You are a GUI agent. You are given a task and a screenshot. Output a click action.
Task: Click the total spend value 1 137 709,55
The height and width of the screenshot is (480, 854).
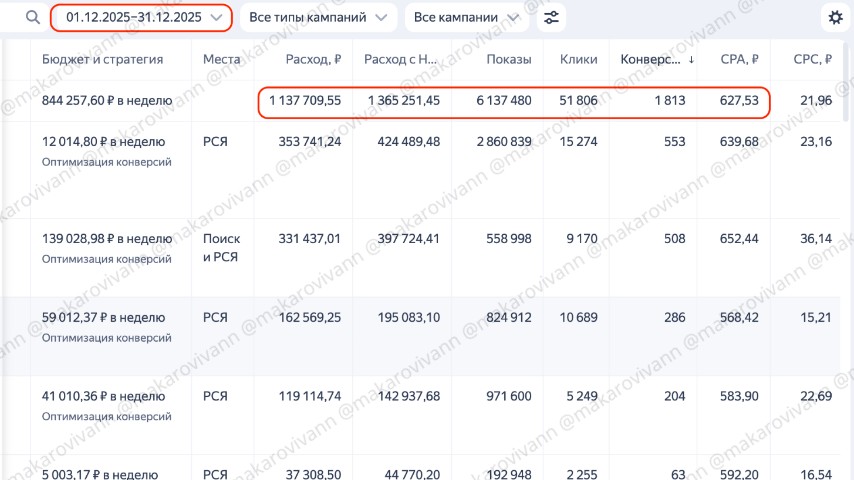point(305,101)
